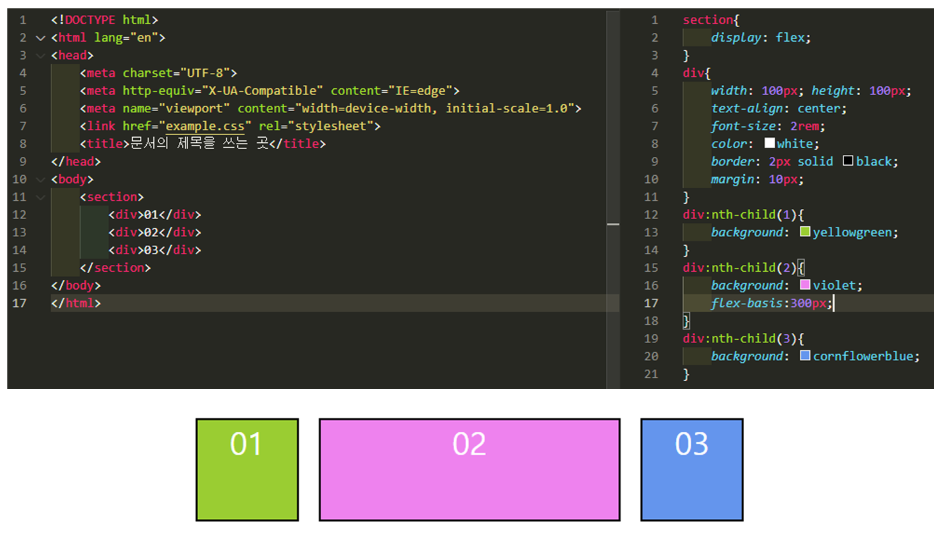Click the title tag text line
The height and width of the screenshot is (540, 941).
pos(203,144)
